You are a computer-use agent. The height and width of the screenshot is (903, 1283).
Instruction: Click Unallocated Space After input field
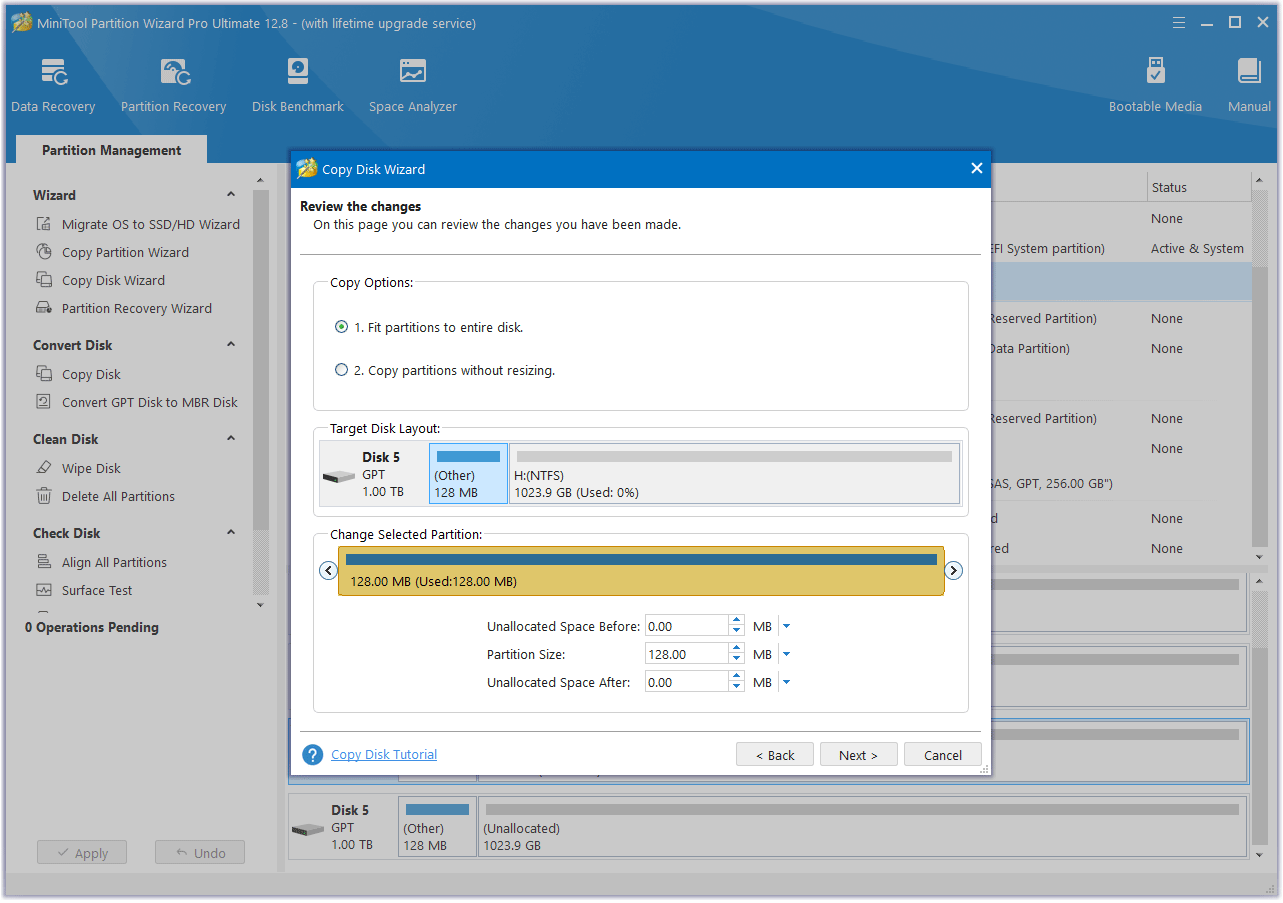[x=687, y=682]
